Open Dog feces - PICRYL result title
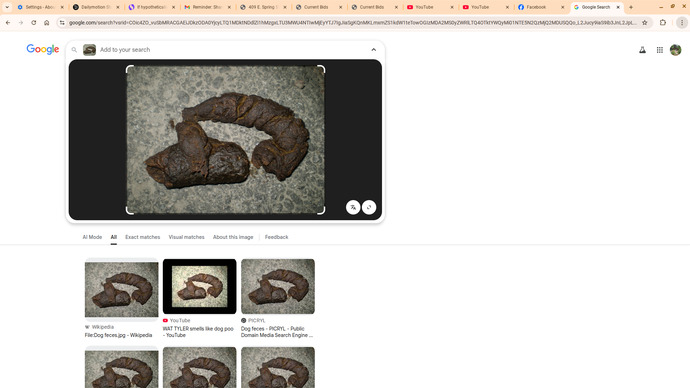The width and height of the screenshot is (690, 388). click(277, 332)
